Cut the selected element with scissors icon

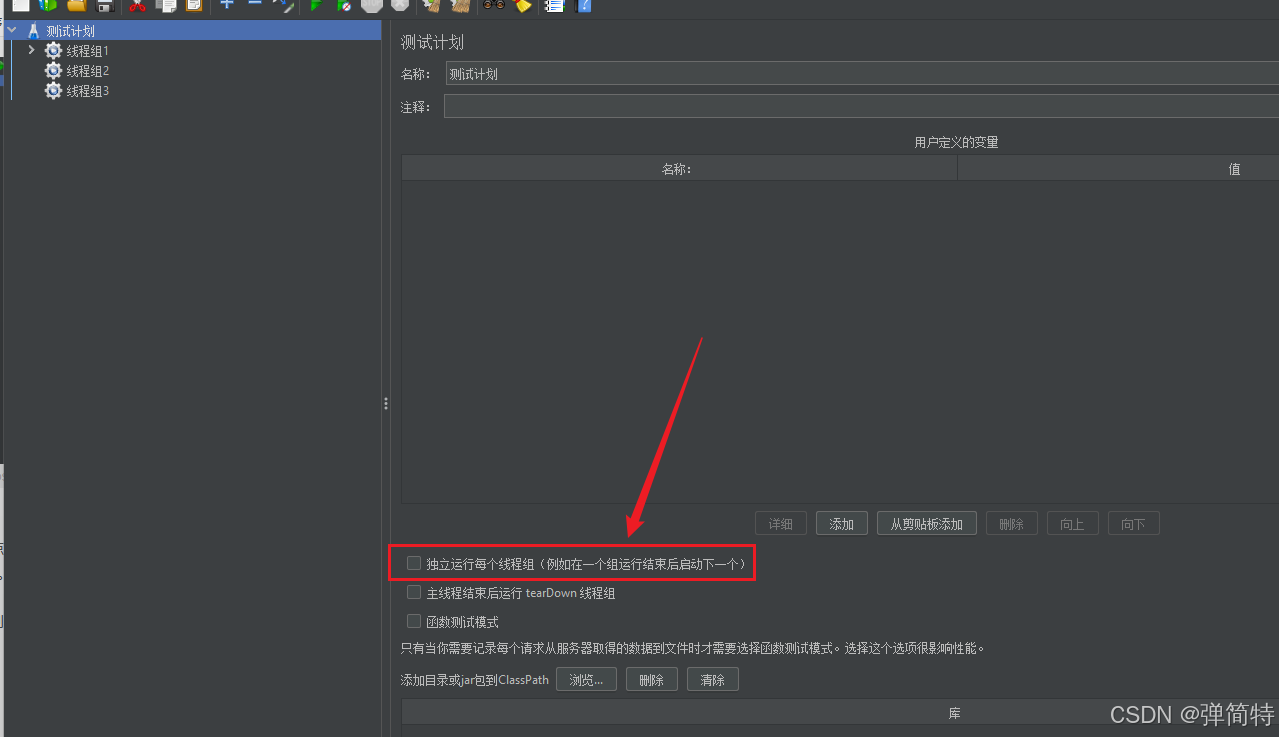click(137, 7)
